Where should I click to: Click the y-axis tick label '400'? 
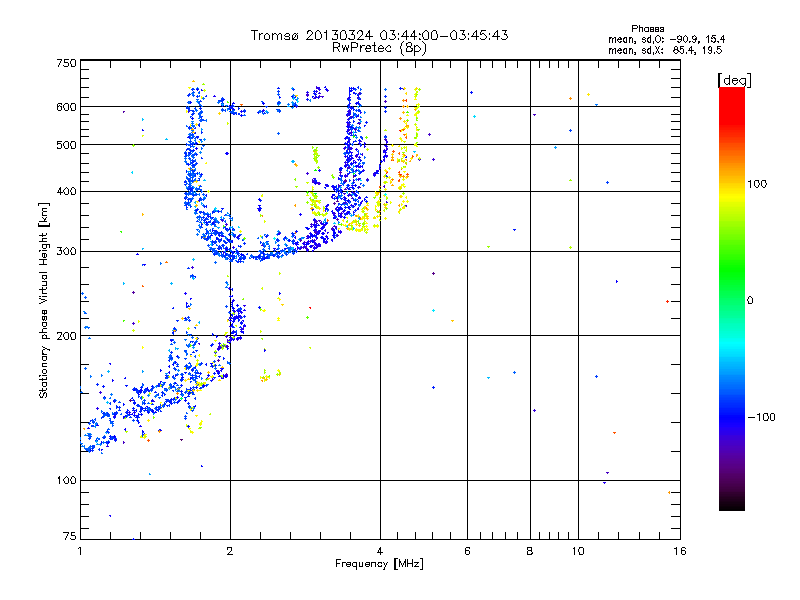66,191
